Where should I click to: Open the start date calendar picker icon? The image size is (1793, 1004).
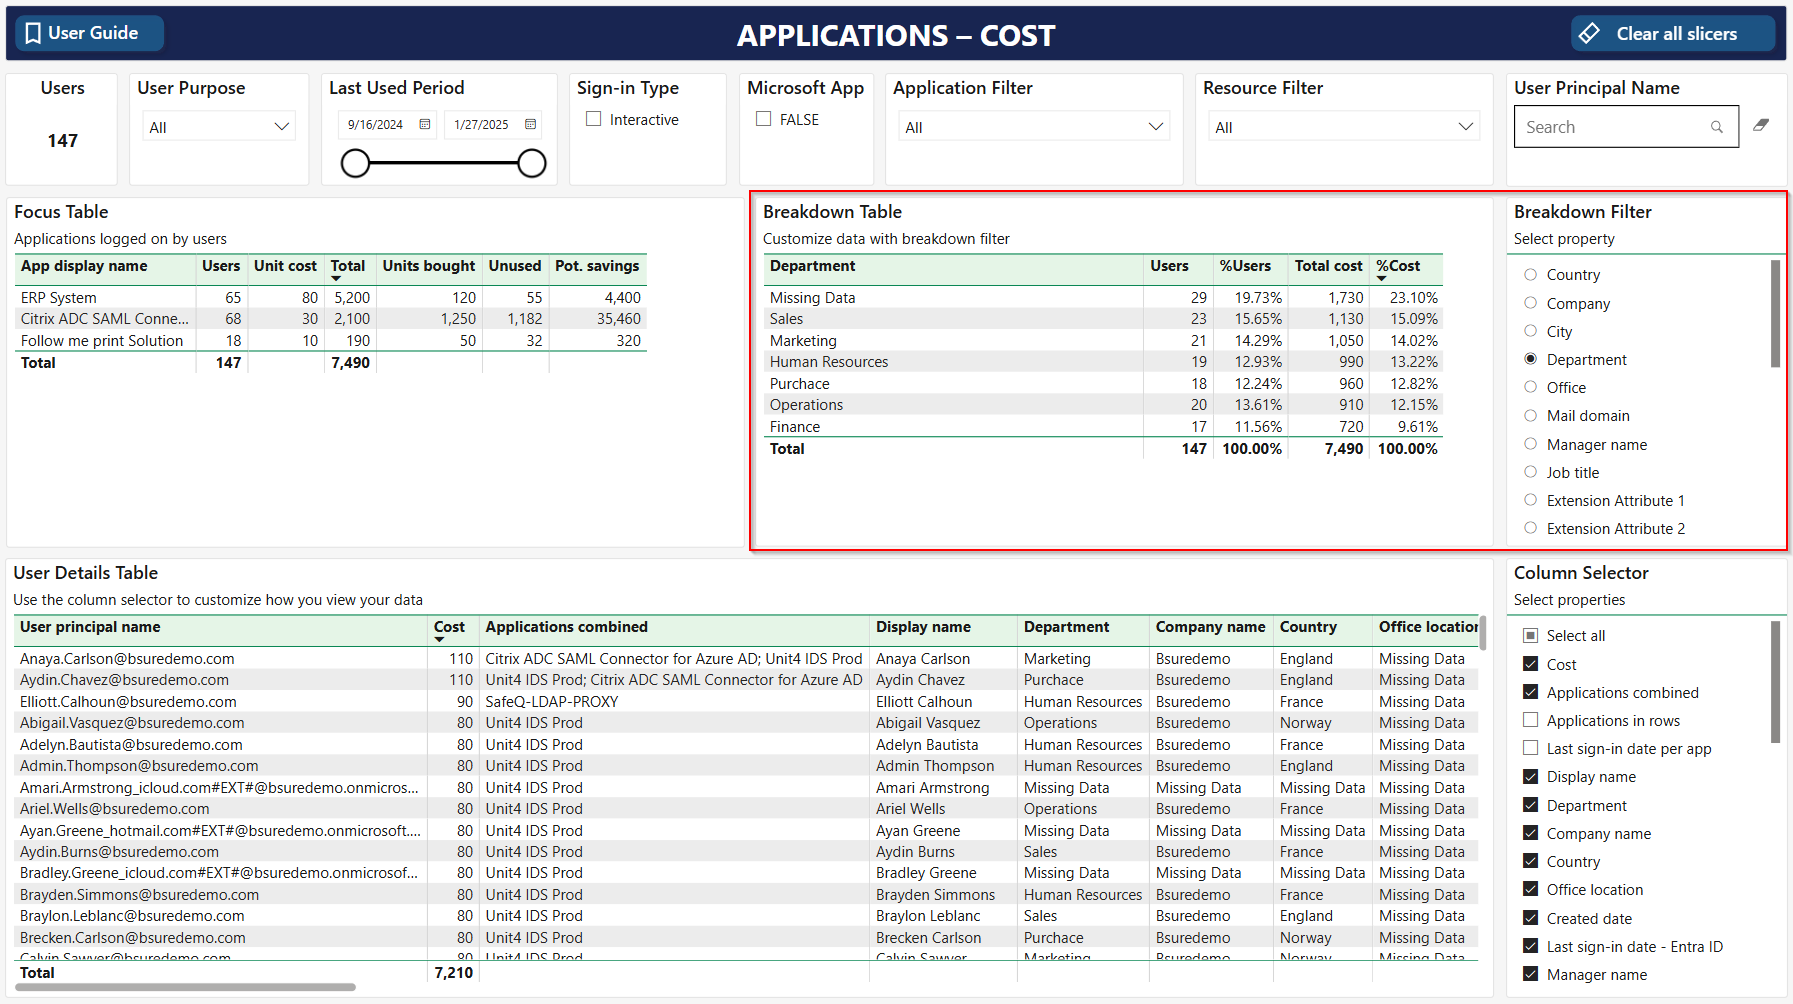(x=425, y=124)
